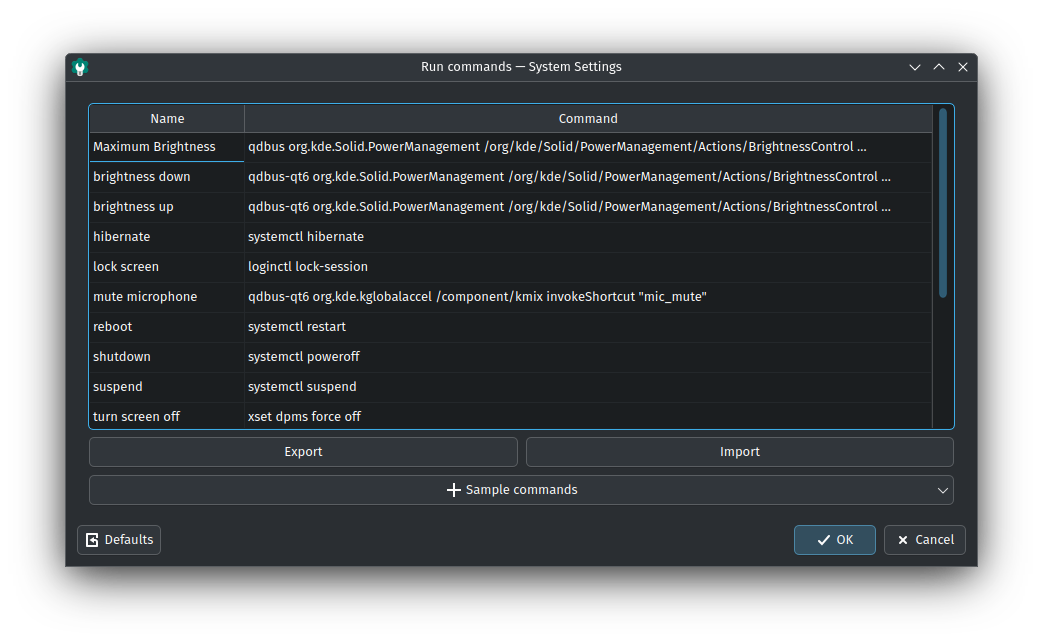Viewport: 1043px width, 644px height.
Task: Select the brightness down name cell
Action: click(x=167, y=177)
